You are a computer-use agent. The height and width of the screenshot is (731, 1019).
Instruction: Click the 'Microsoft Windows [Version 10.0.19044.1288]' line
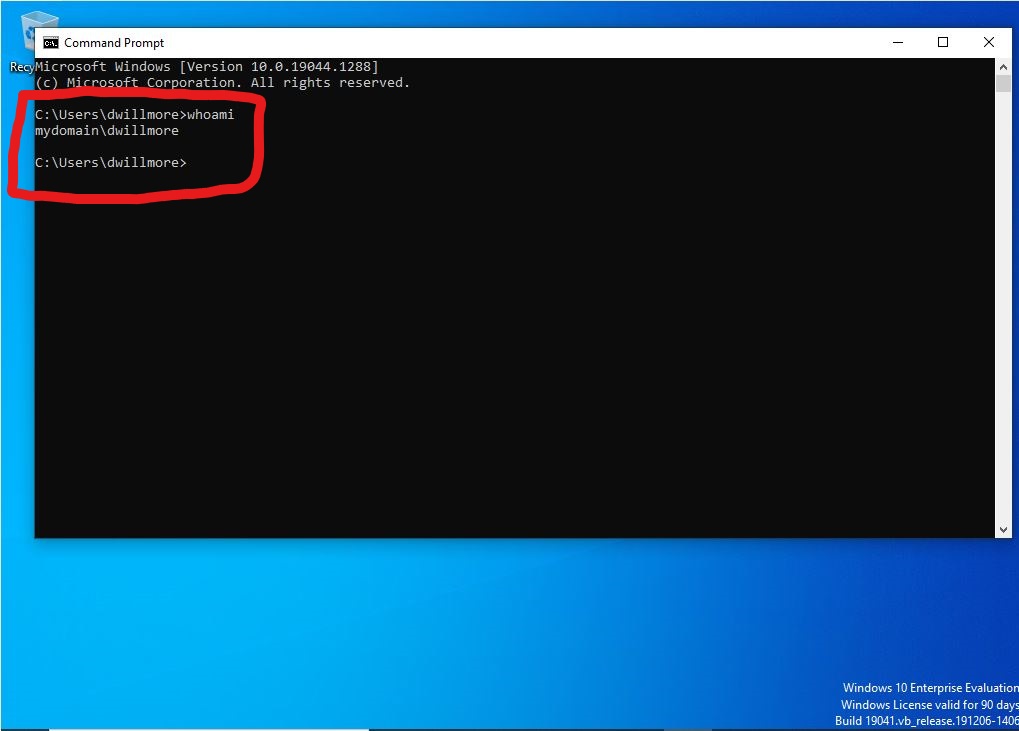pyautogui.click(x=207, y=66)
